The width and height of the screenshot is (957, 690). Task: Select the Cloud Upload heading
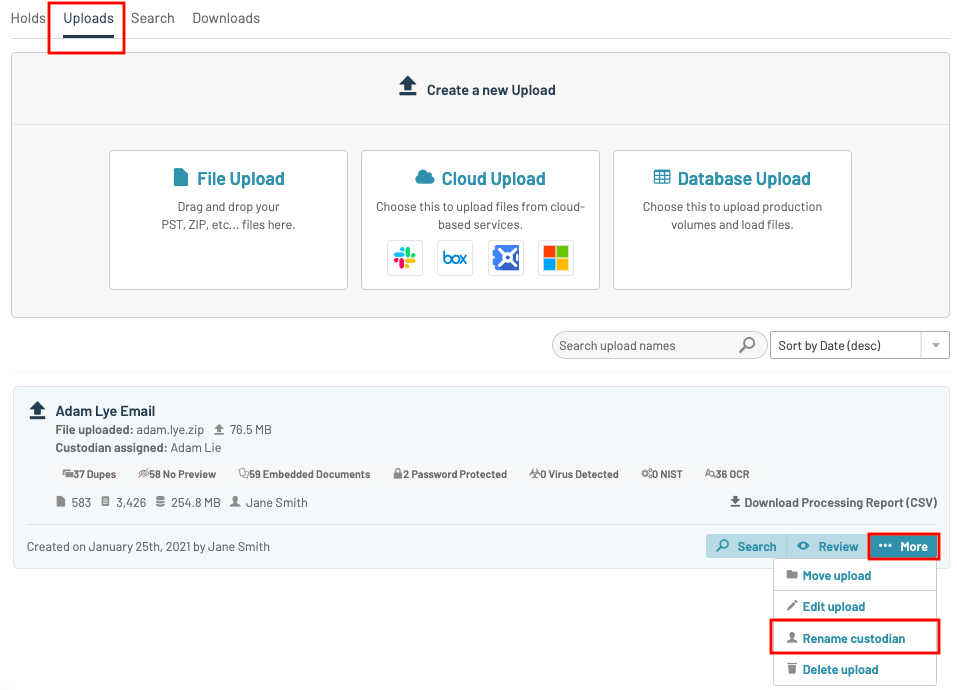[493, 179]
